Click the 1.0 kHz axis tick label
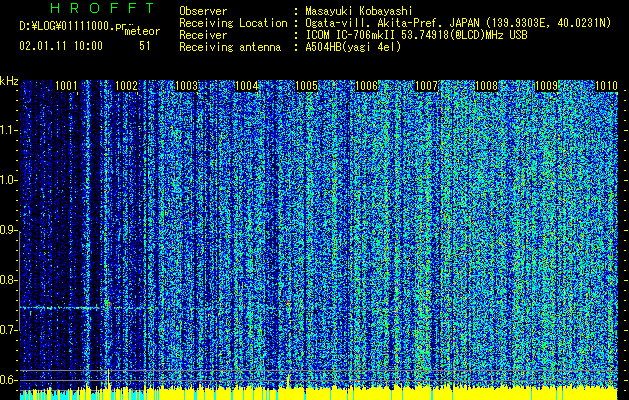629x400 pixels. click(x=8, y=180)
